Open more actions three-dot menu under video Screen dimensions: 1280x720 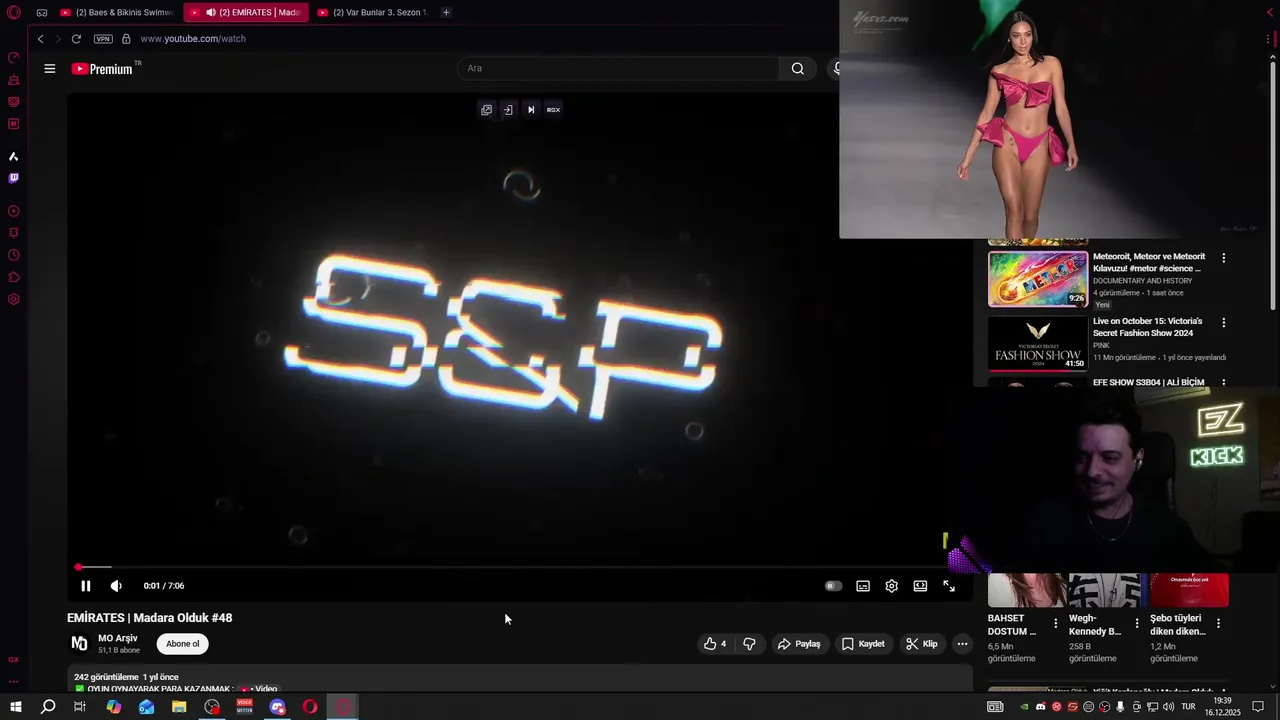pyautogui.click(x=962, y=644)
